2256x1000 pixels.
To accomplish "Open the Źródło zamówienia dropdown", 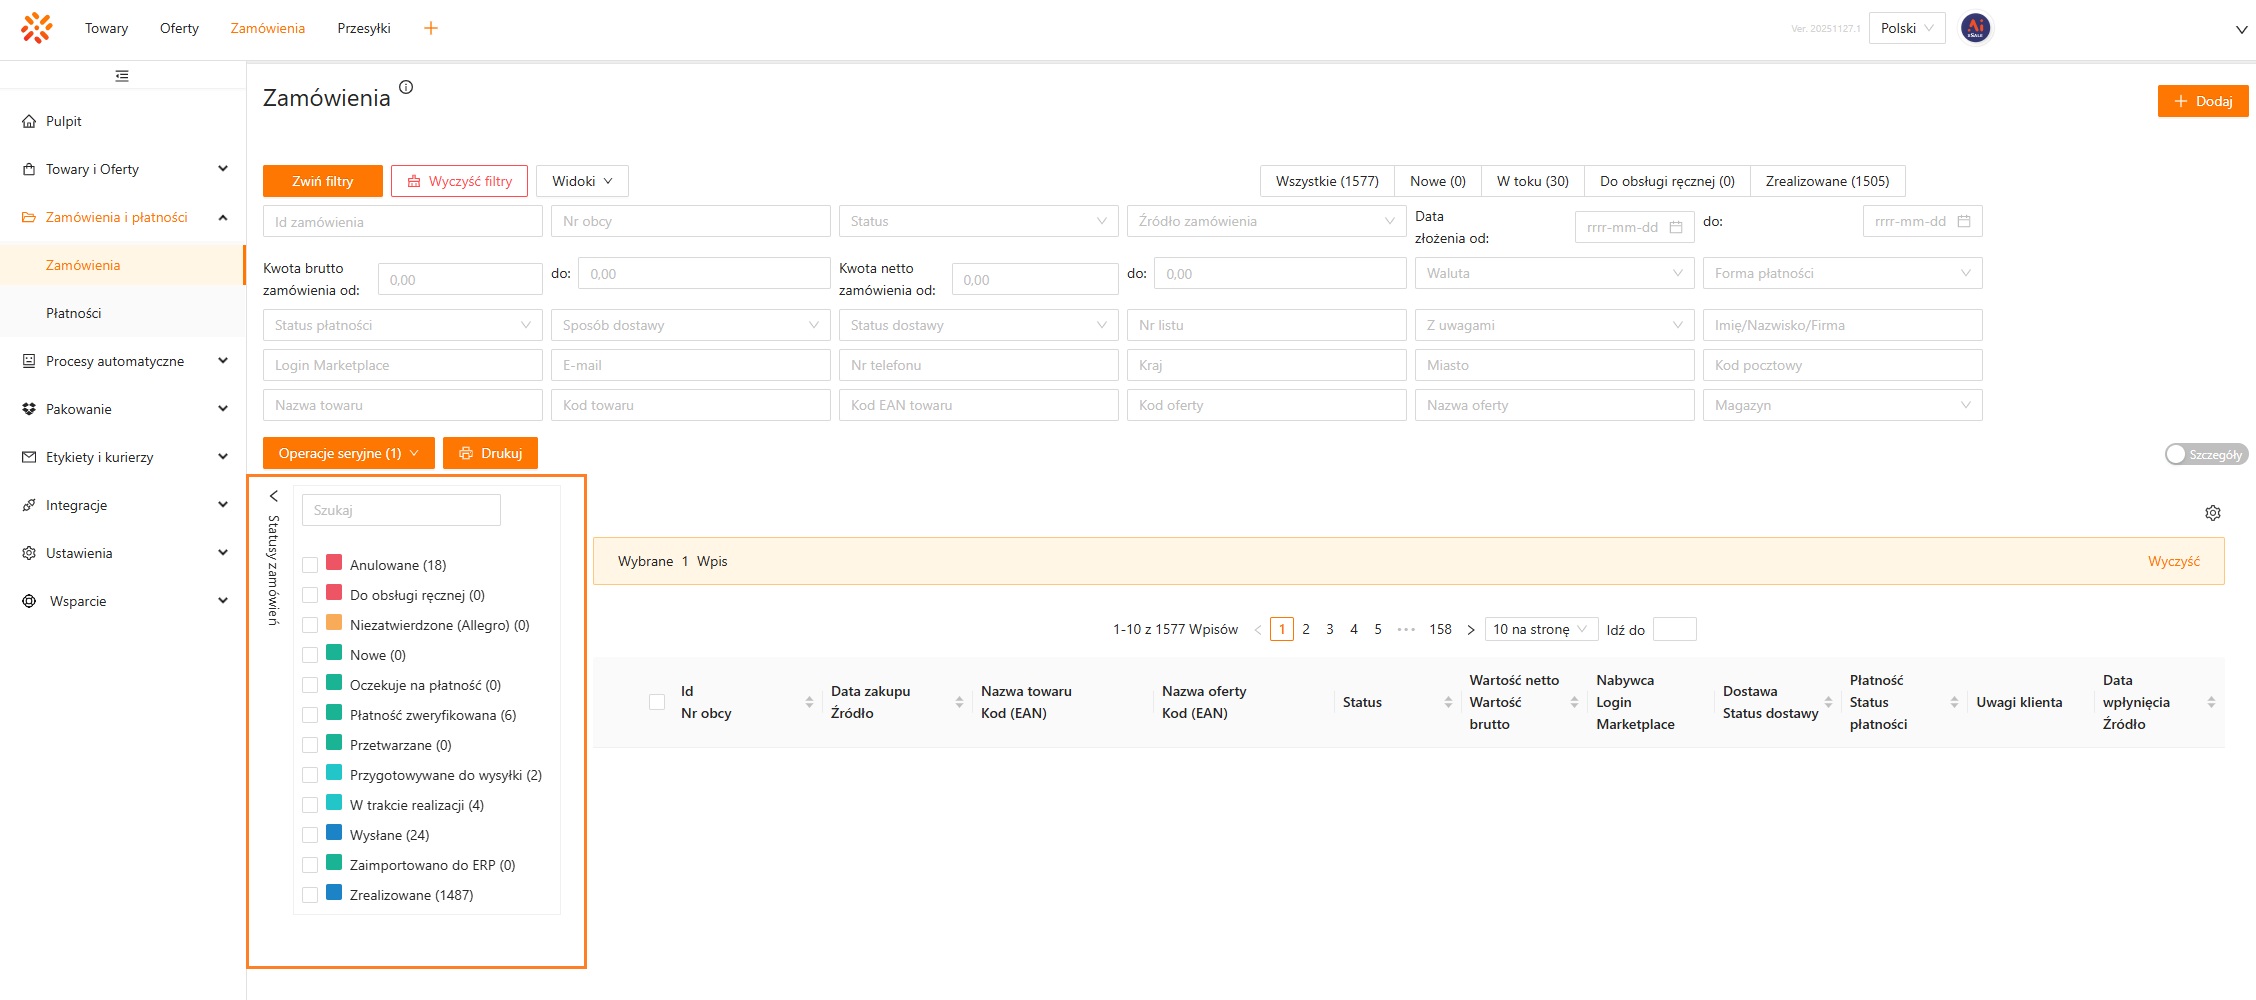I will [x=1265, y=221].
